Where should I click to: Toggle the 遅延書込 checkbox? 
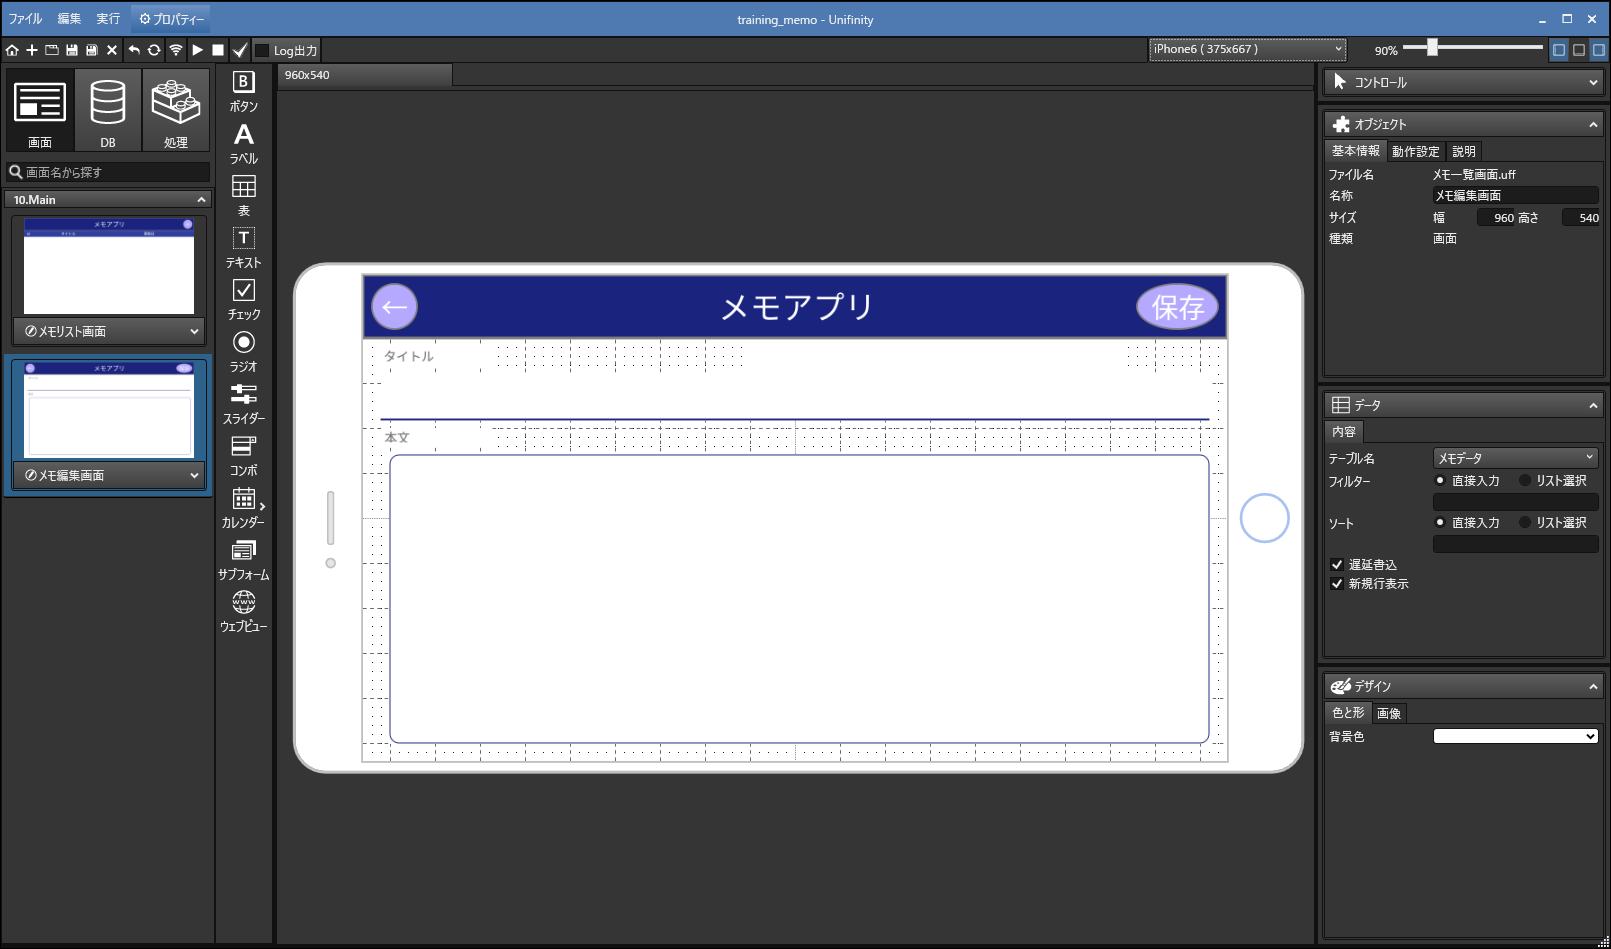coord(1337,565)
